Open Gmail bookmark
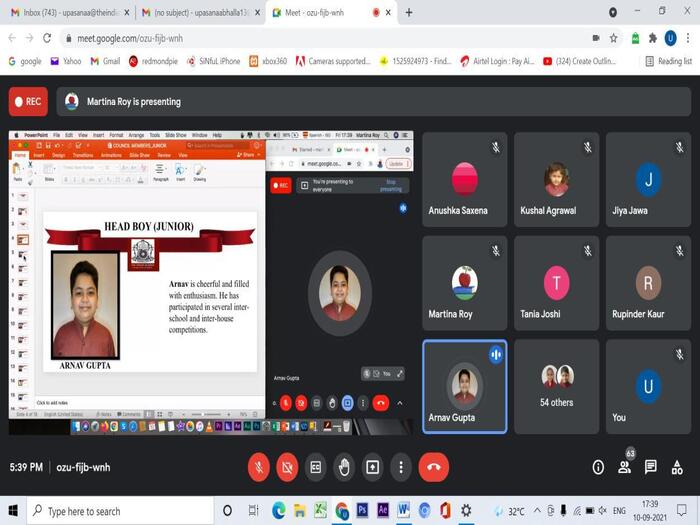The height and width of the screenshot is (525, 700). coord(105,61)
